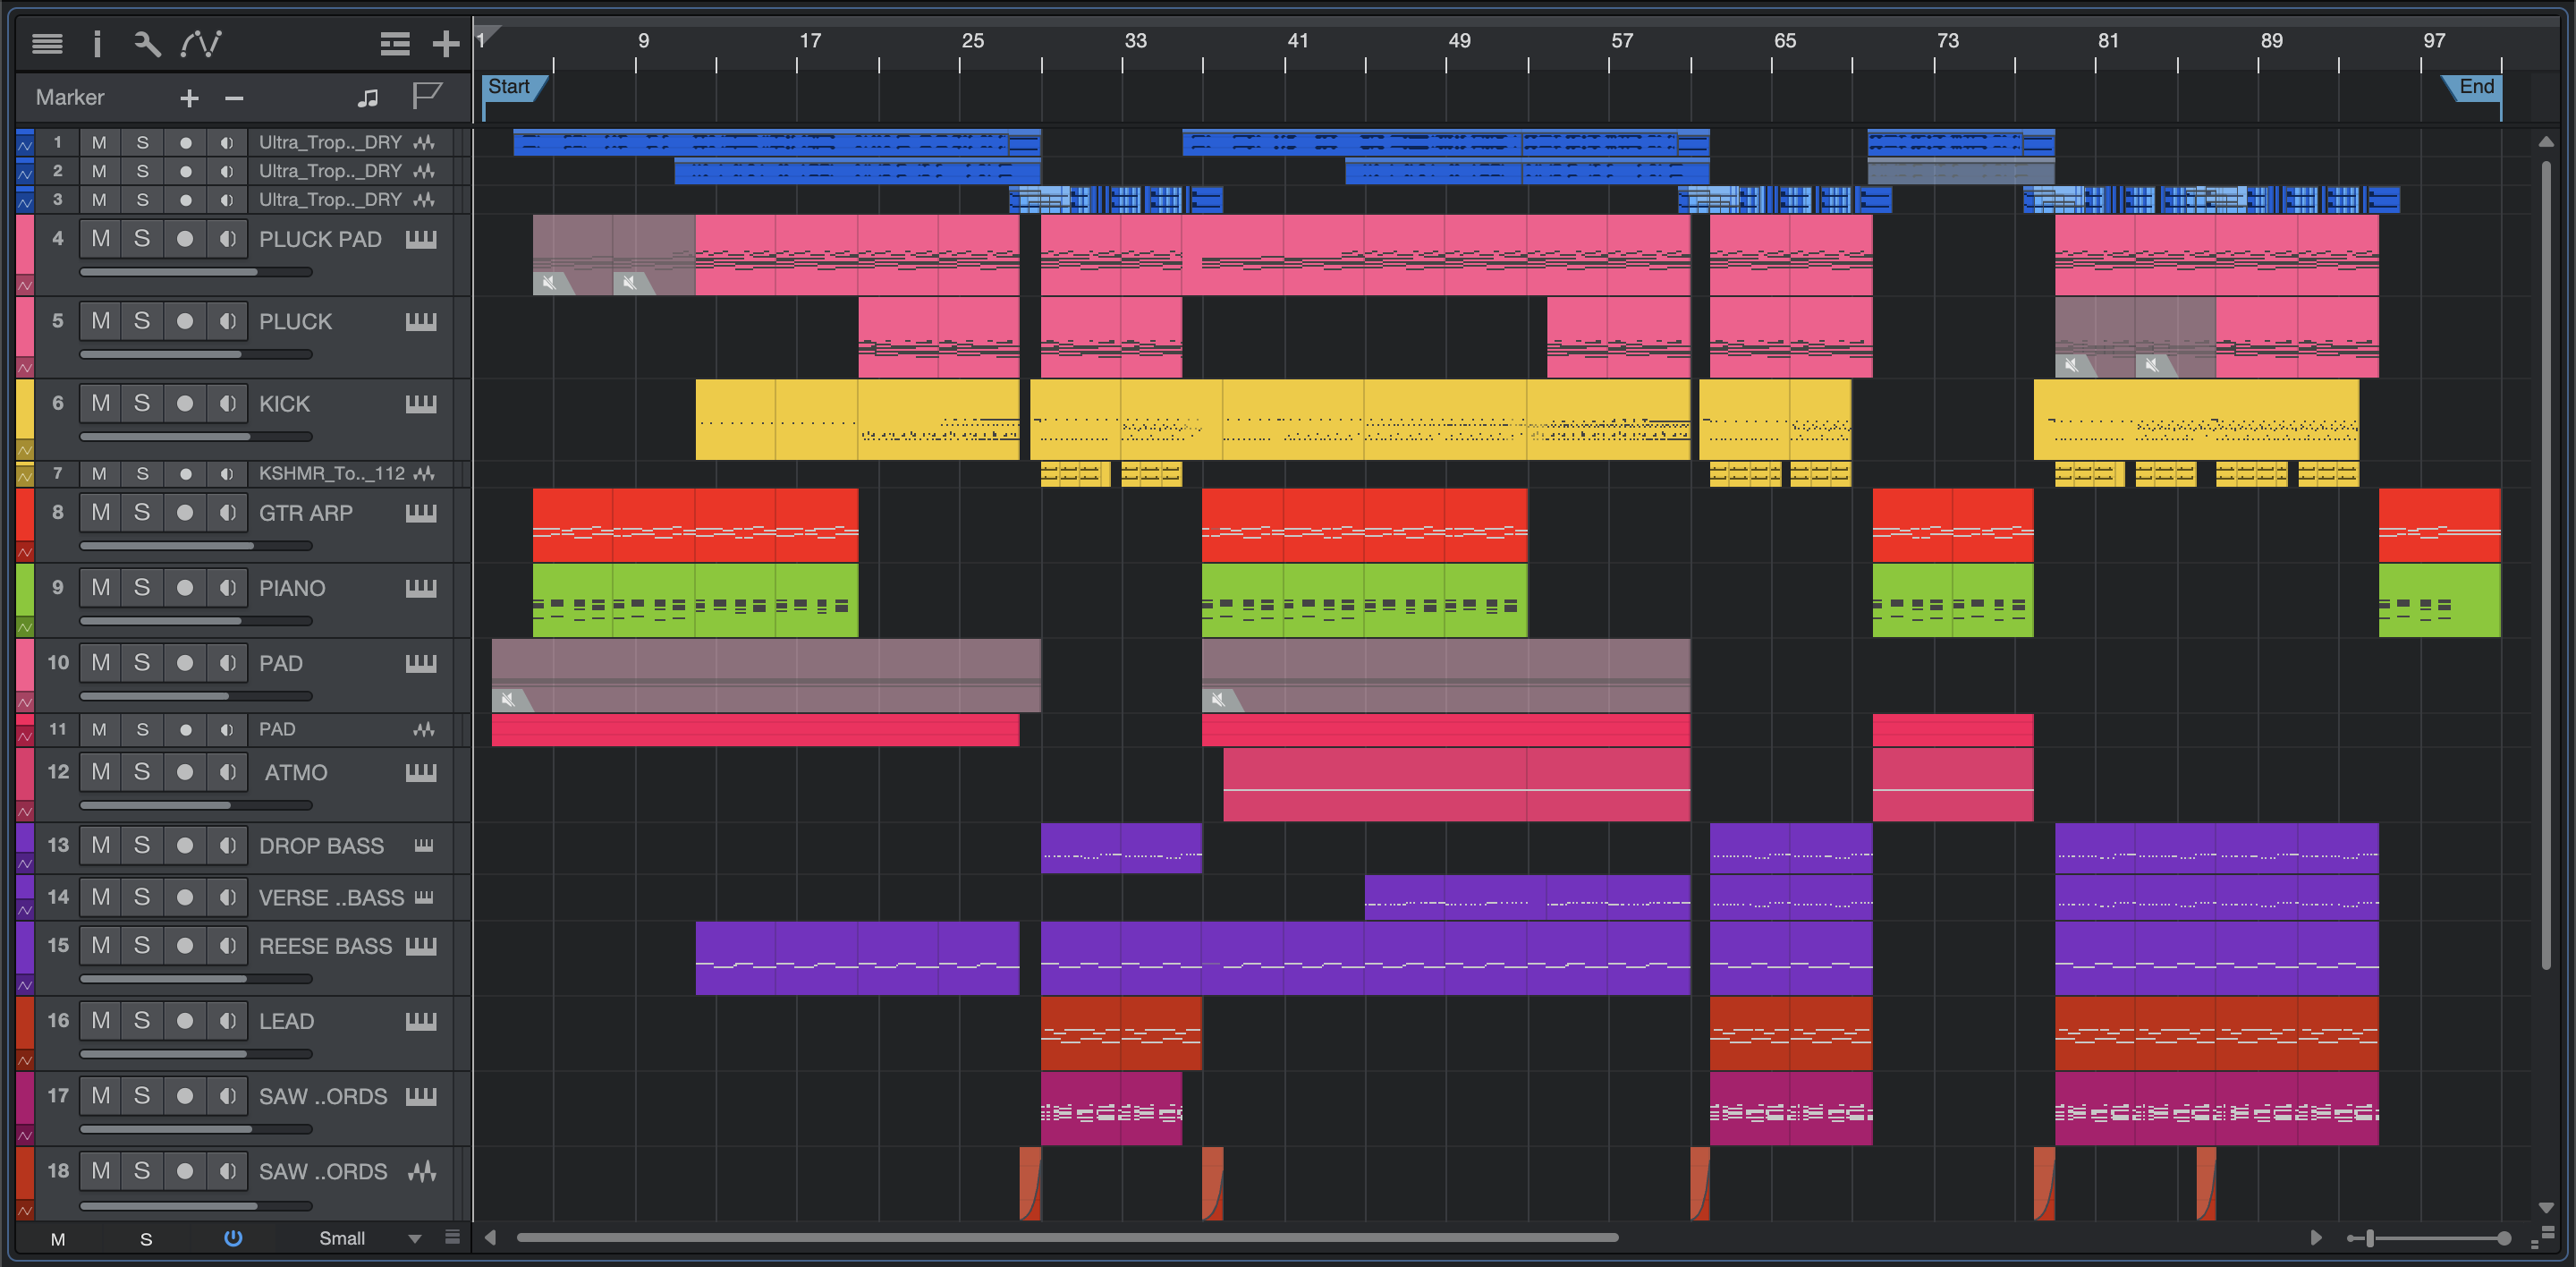
Task: Mute the KICK track
Action: (x=101, y=403)
